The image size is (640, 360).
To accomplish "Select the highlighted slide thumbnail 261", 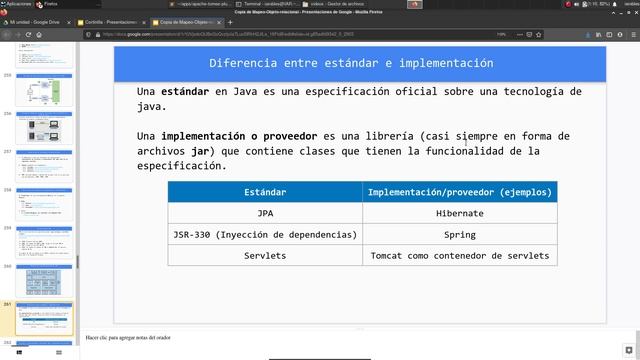I will click(44, 319).
